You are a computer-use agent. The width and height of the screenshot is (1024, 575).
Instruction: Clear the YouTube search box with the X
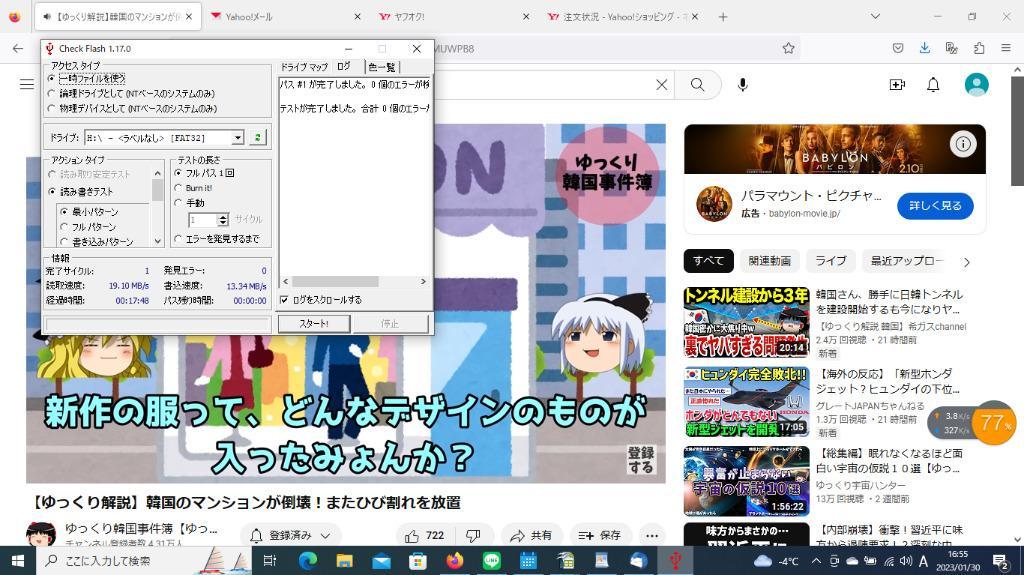point(662,85)
